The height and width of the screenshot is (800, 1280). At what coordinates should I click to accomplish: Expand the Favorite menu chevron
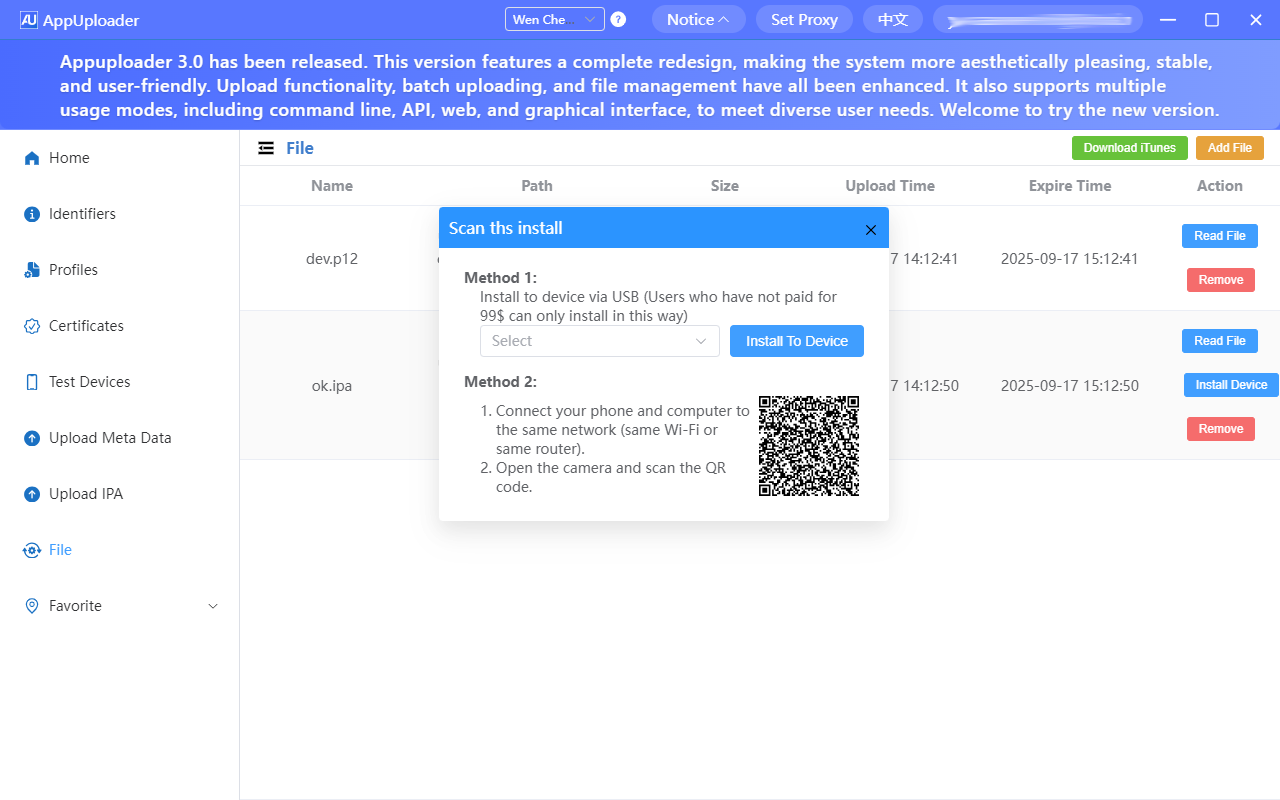pyautogui.click(x=212, y=606)
